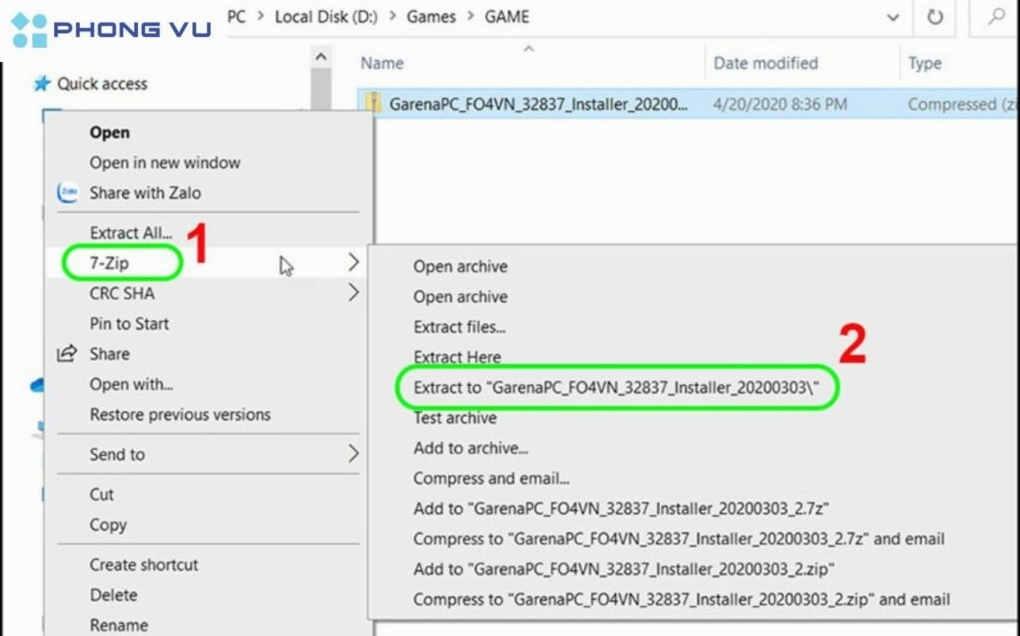Screen dimensions: 1020x636
Task: Sort files by Date modified column header
Action: [765, 63]
